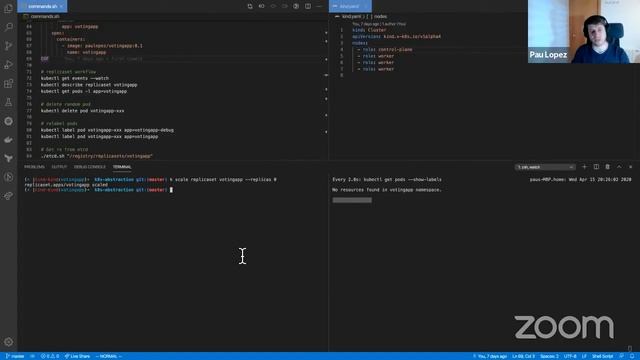Open the Docker whale icon view
This screenshot has height=360, width=640.
tap(8, 140)
